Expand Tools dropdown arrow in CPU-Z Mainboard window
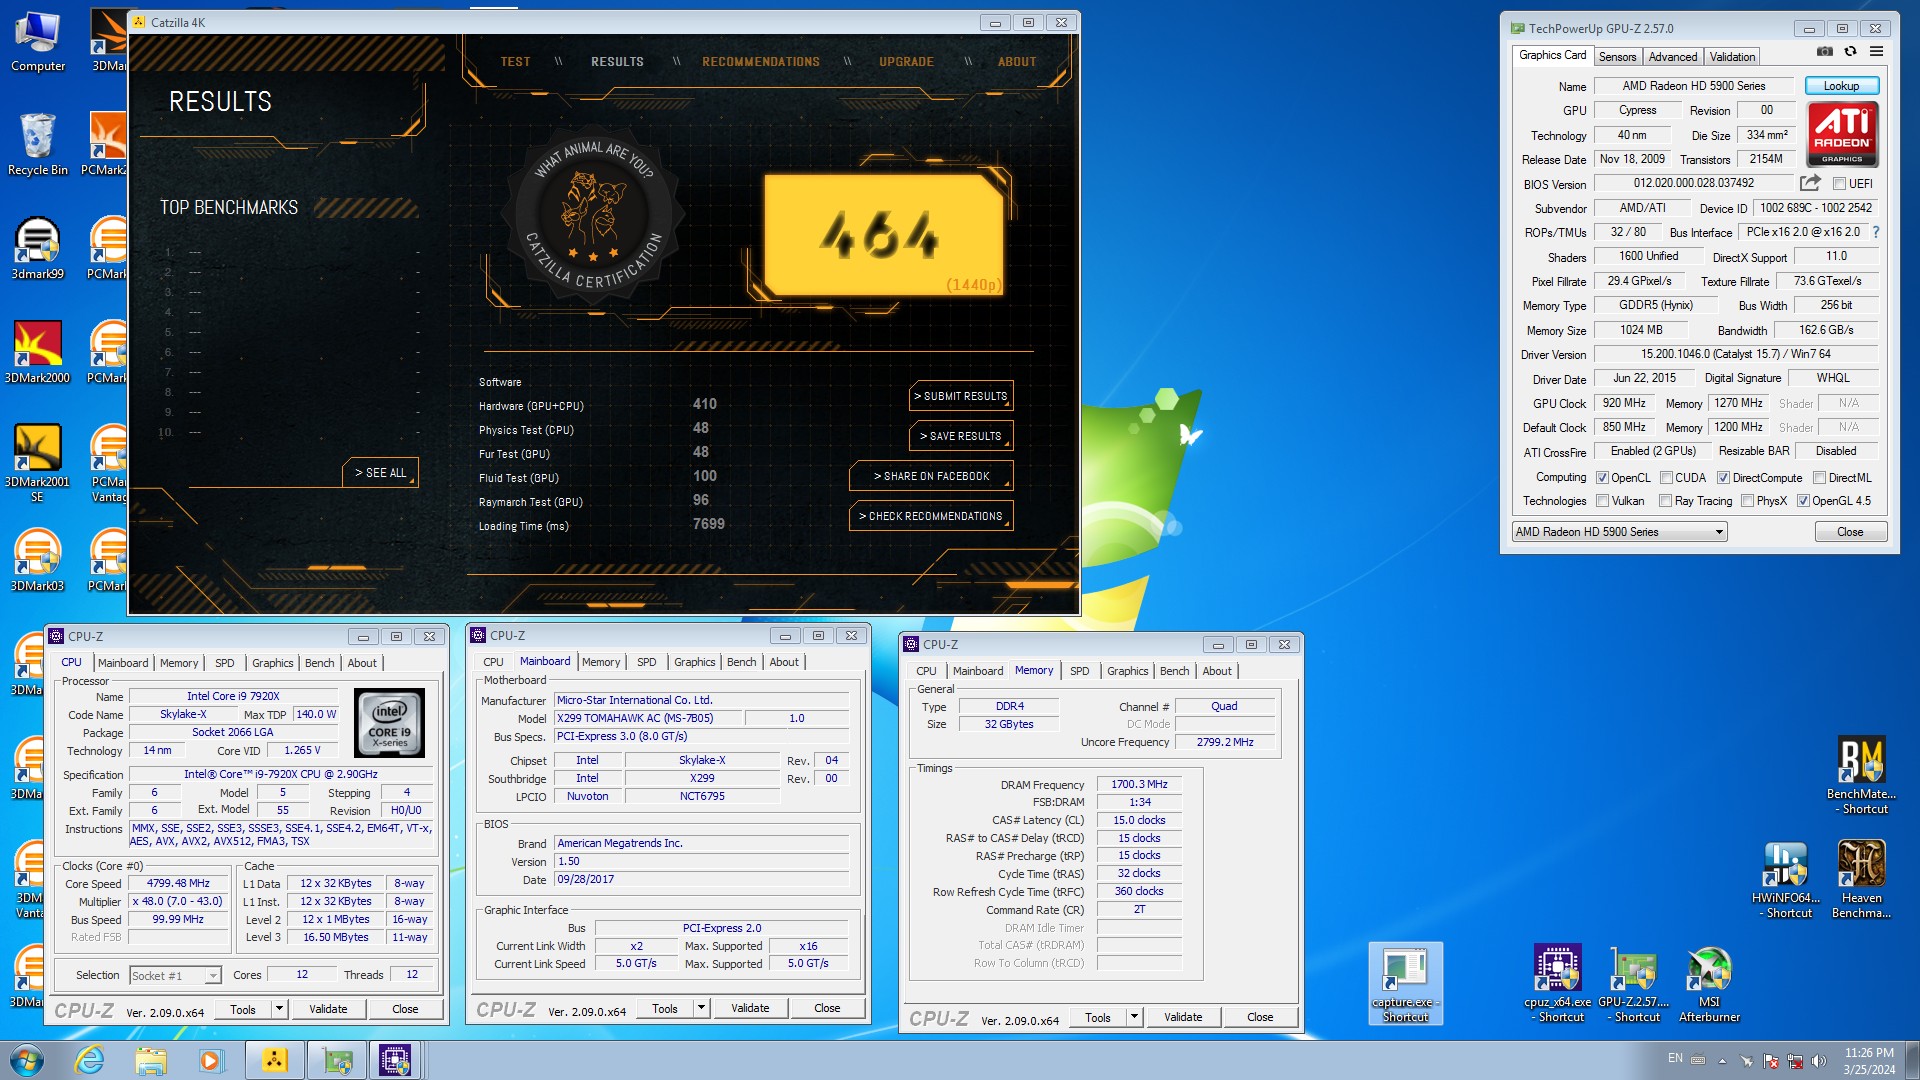This screenshot has height=1080, width=1920. pos(702,1008)
